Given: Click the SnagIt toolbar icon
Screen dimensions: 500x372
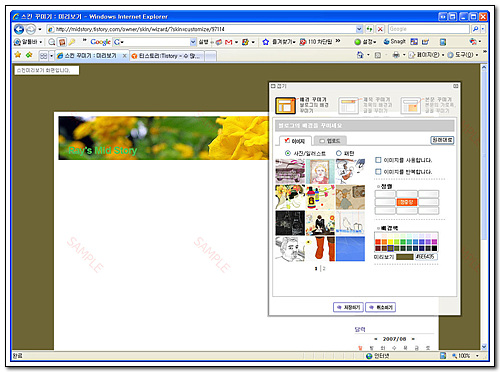Looking at the screenshot, I should click(x=395, y=42).
